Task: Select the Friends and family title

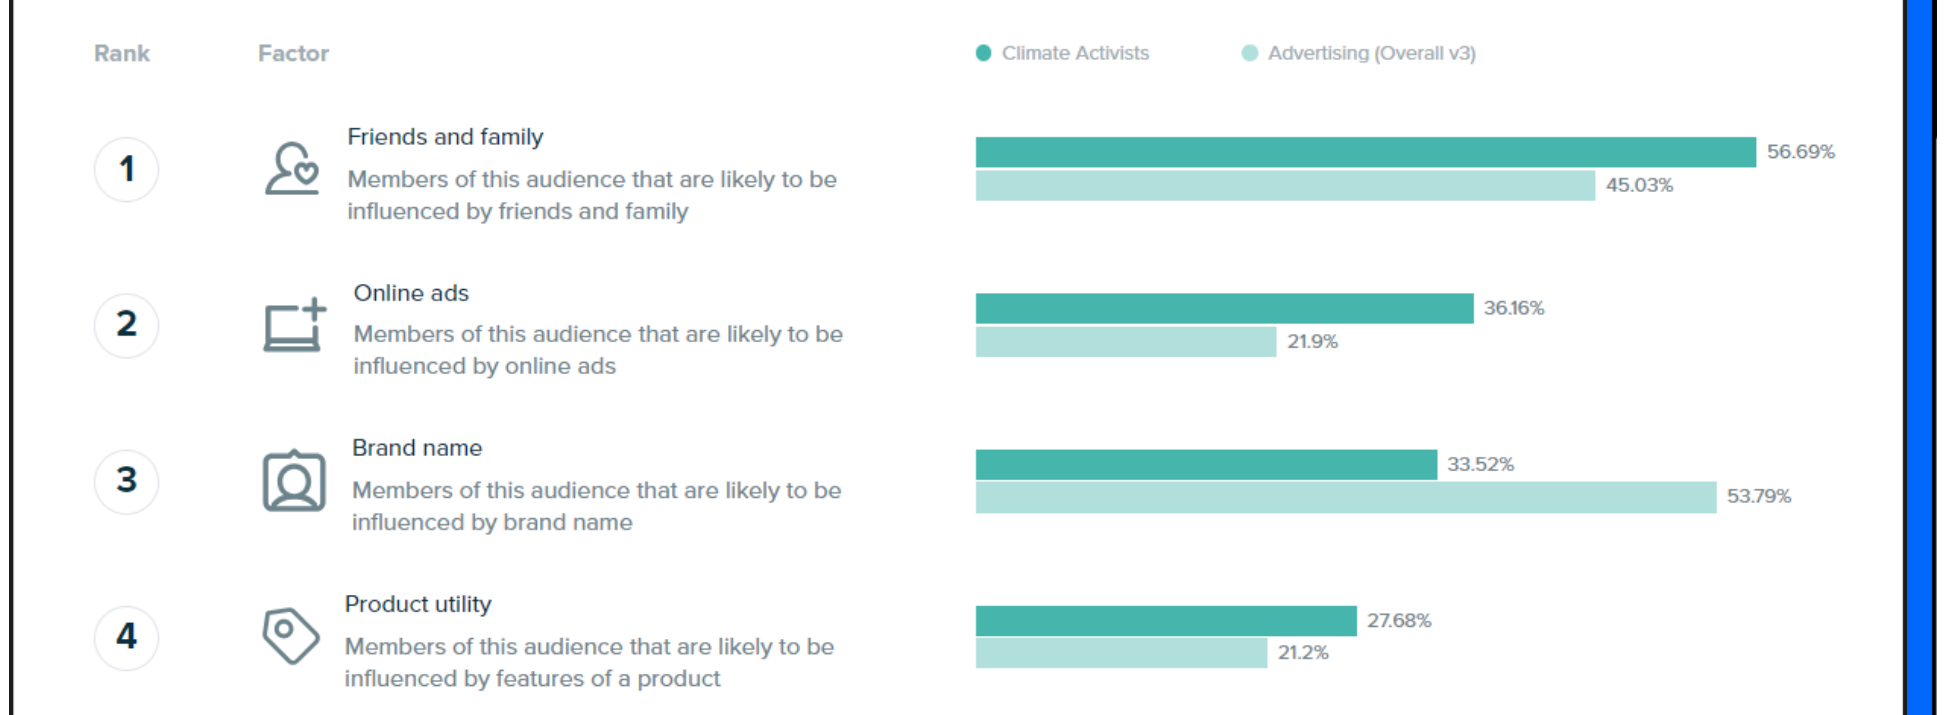Action: coord(445,137)
